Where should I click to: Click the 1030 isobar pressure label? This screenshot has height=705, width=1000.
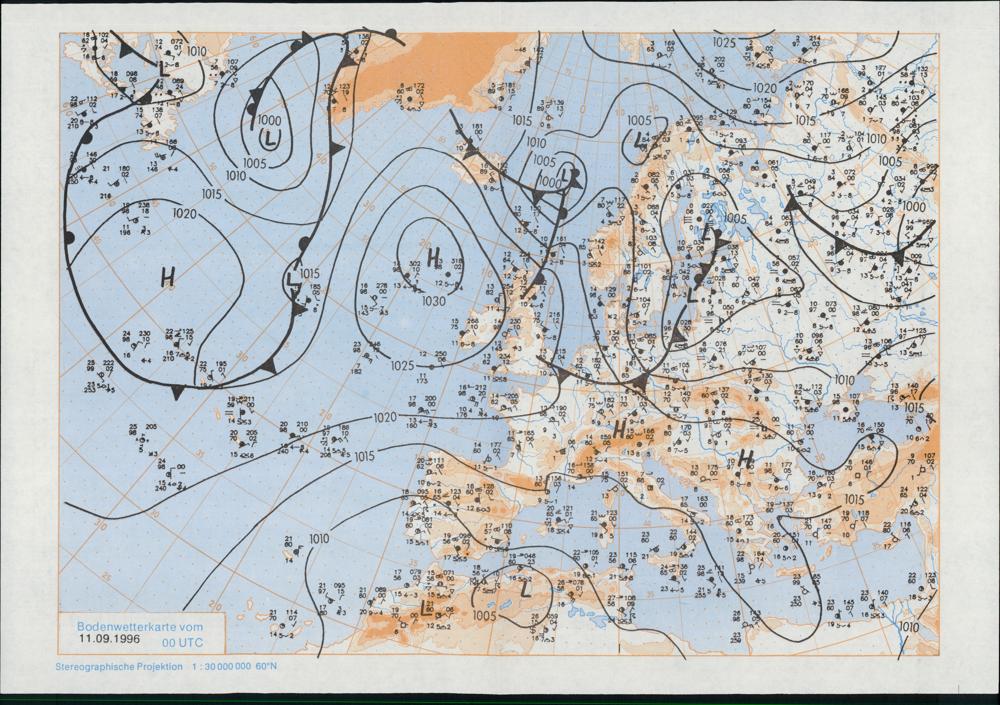coord(433,301)
